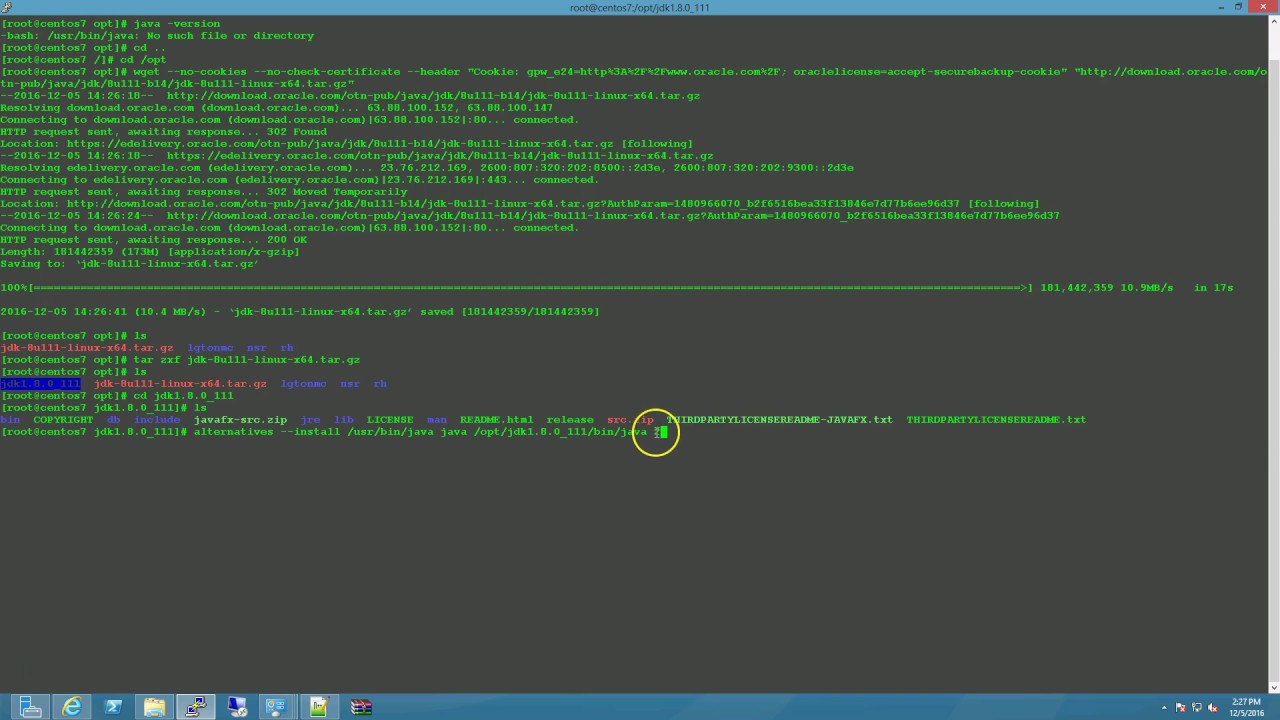
Task: Click LICENSE in the file listing
Action: coord(390,420)
